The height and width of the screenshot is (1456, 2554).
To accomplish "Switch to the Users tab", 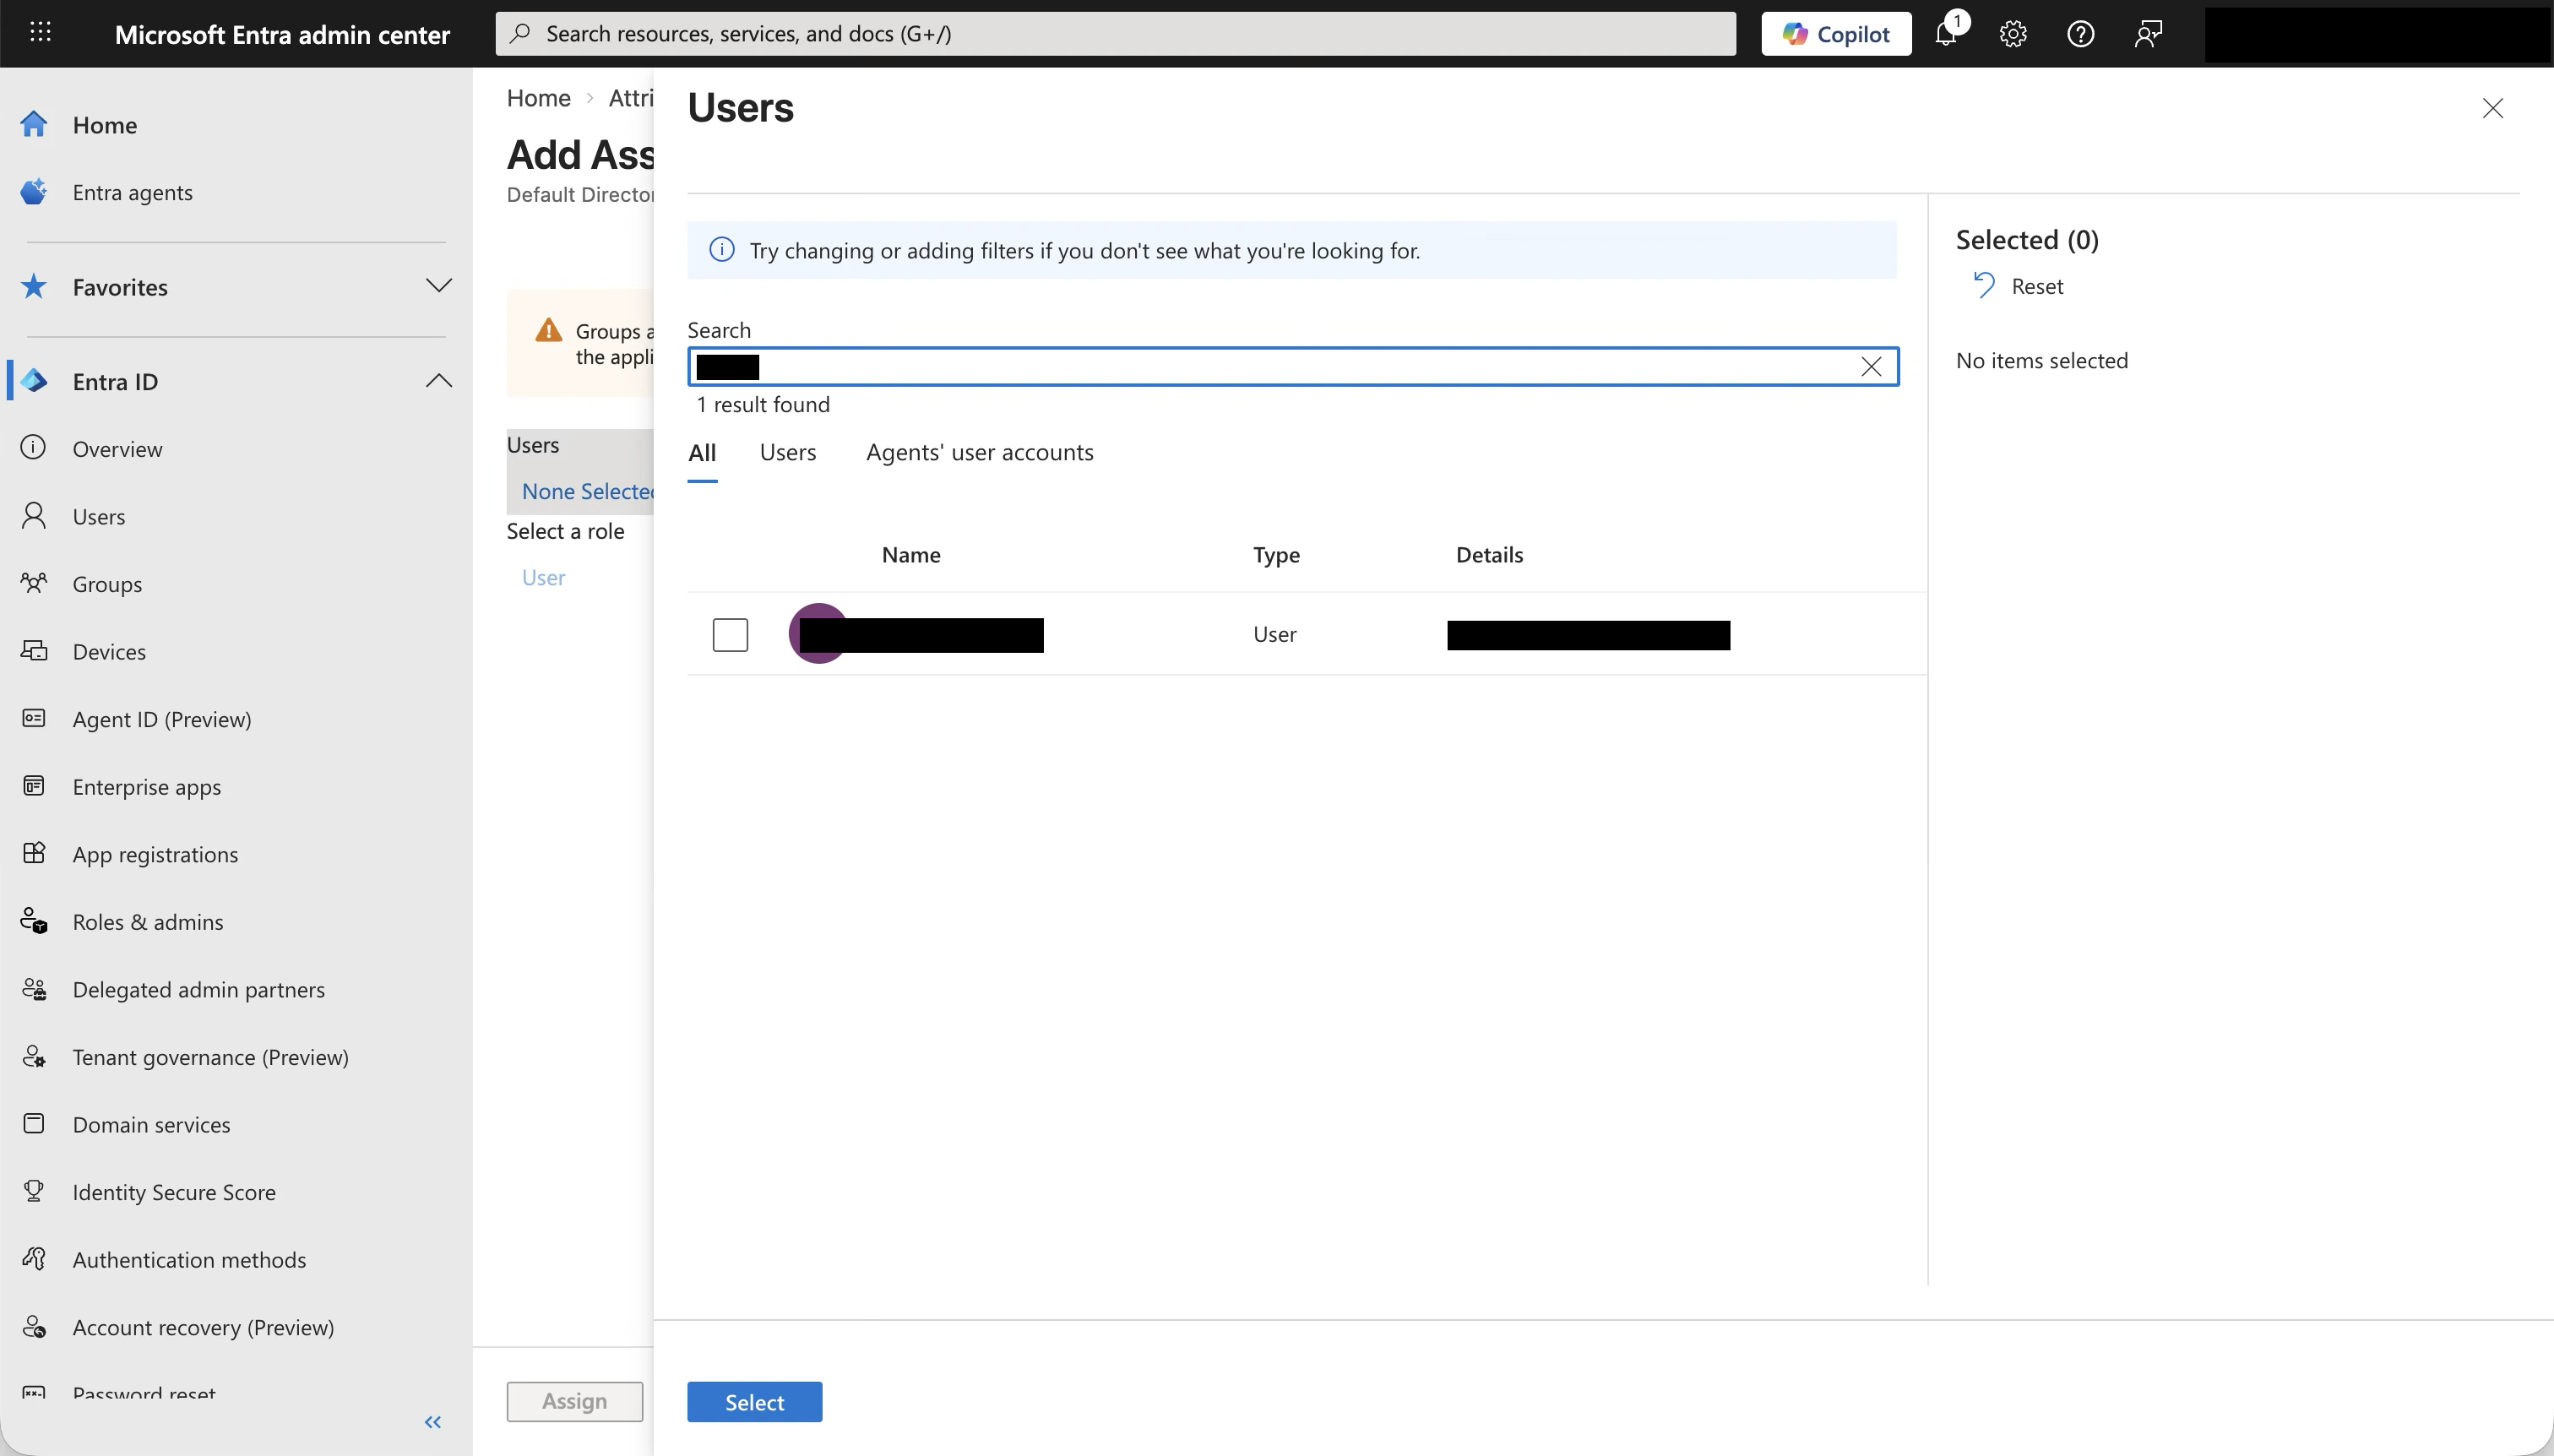I will (788, 453).
